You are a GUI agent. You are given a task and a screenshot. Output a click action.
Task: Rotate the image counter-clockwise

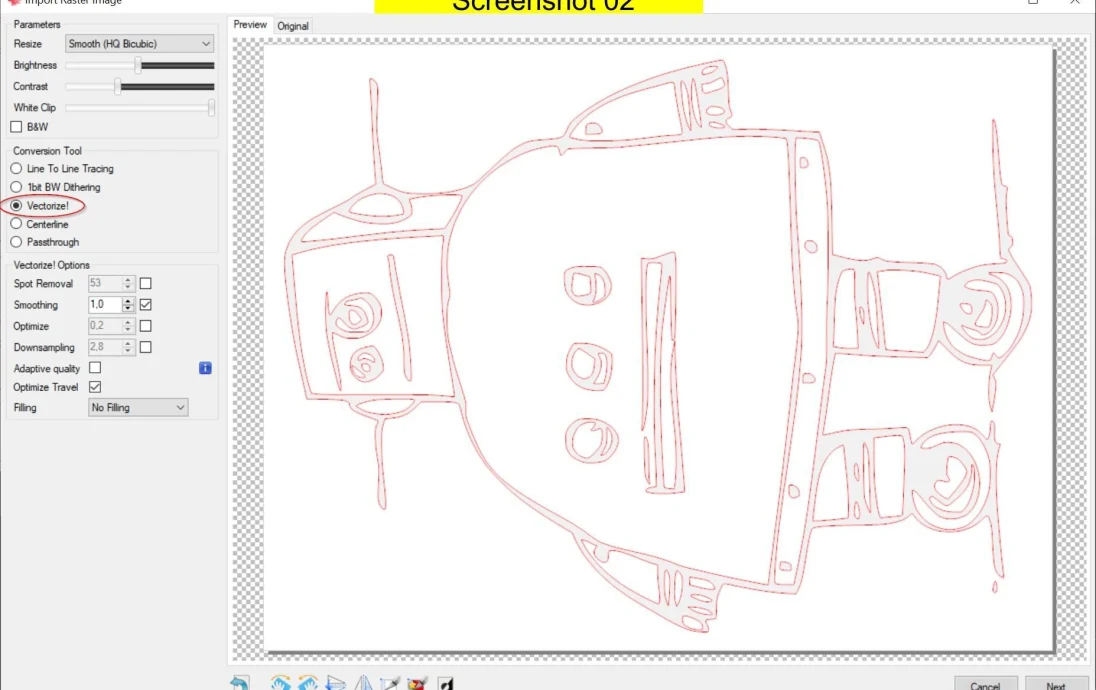point(308,684)
